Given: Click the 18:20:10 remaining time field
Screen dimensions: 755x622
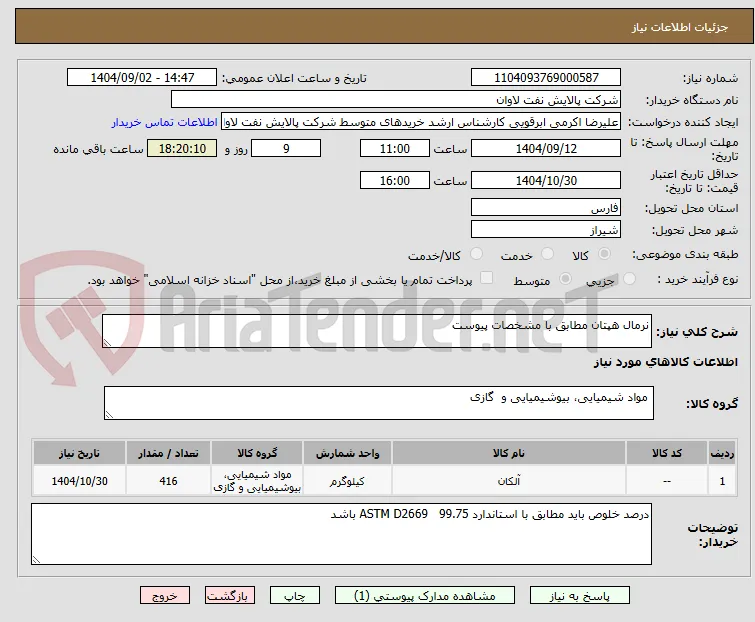Looking at the screenshot, I should 182,148.
